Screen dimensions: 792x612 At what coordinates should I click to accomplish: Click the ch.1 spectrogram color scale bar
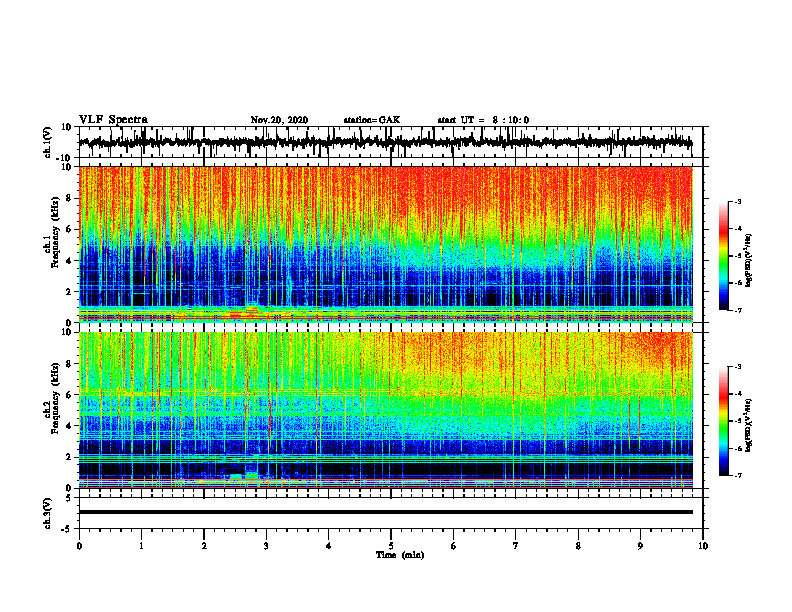coord(724,256)
